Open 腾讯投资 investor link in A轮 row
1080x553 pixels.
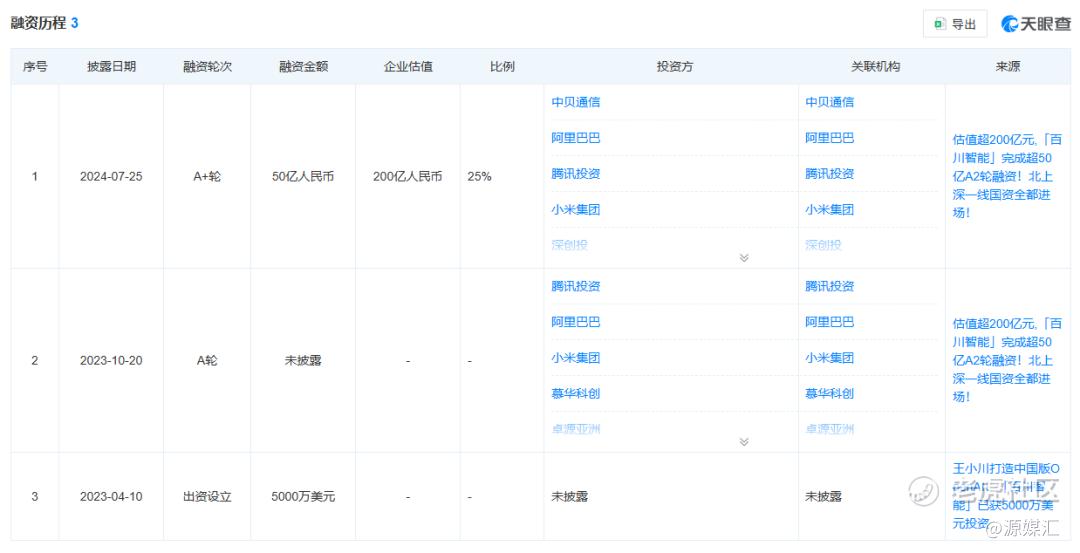(576, 286)
